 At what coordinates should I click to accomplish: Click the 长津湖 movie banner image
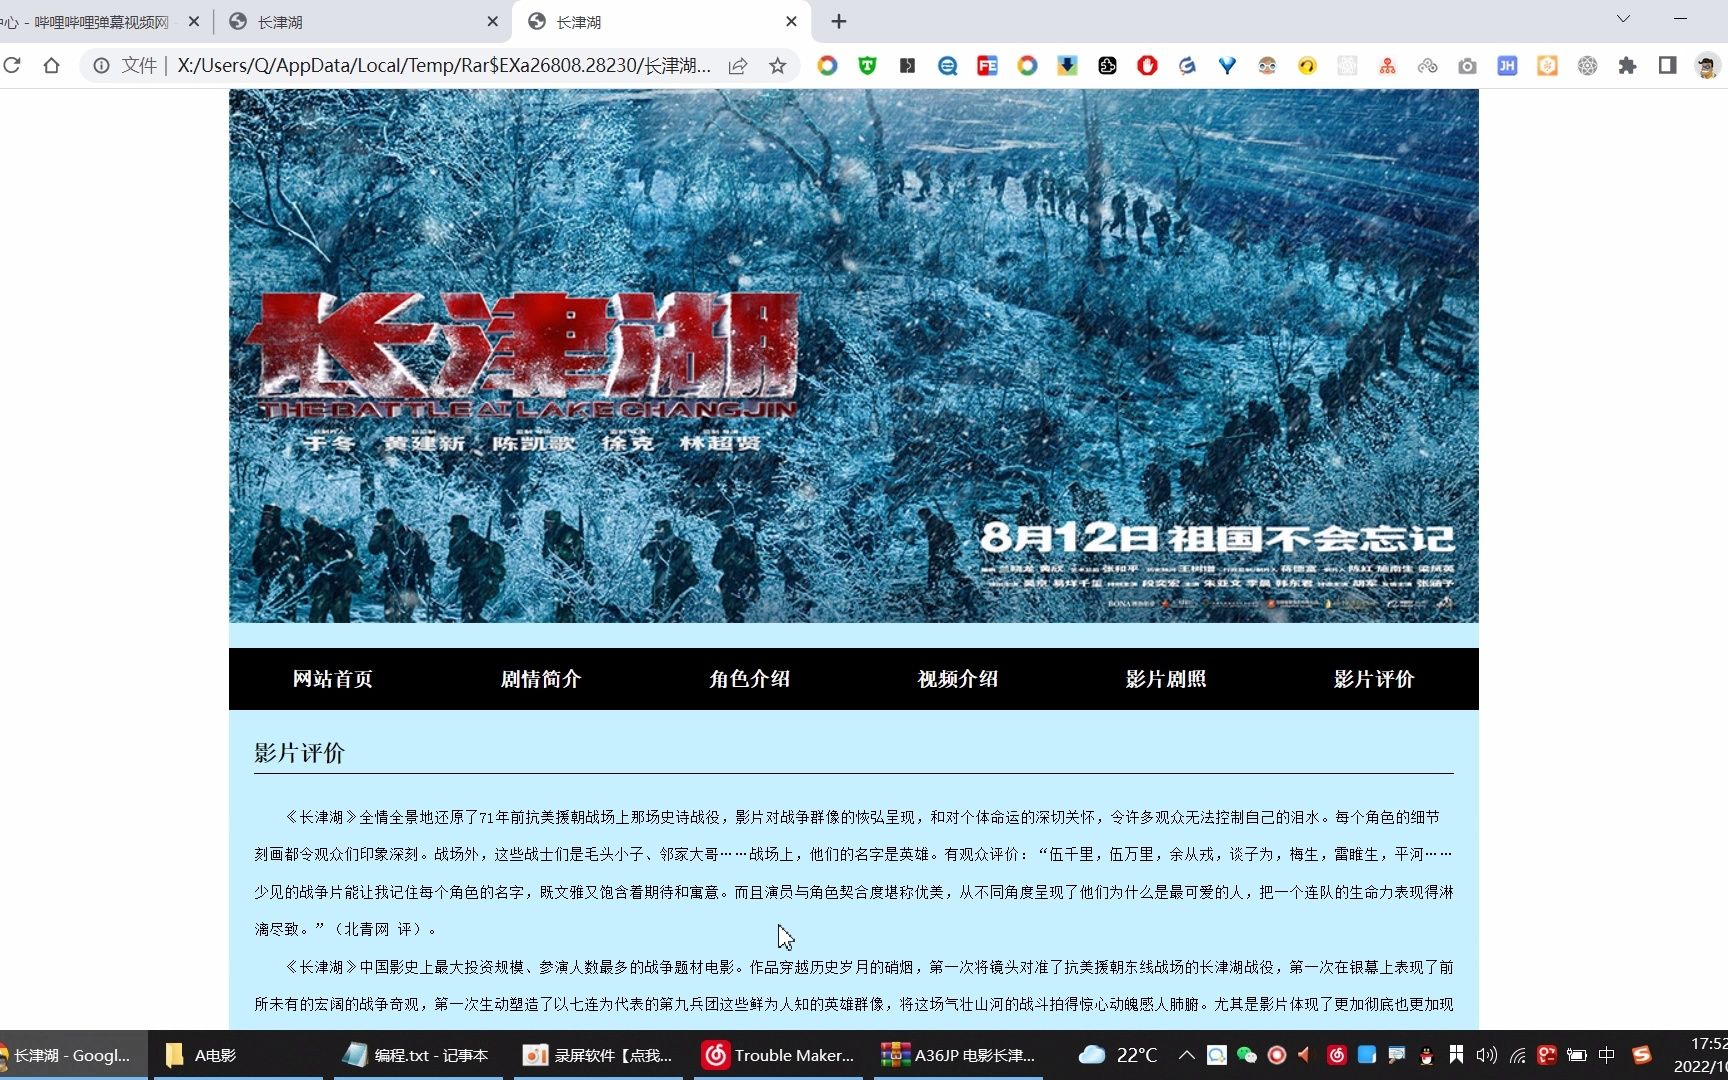[854, 356]
